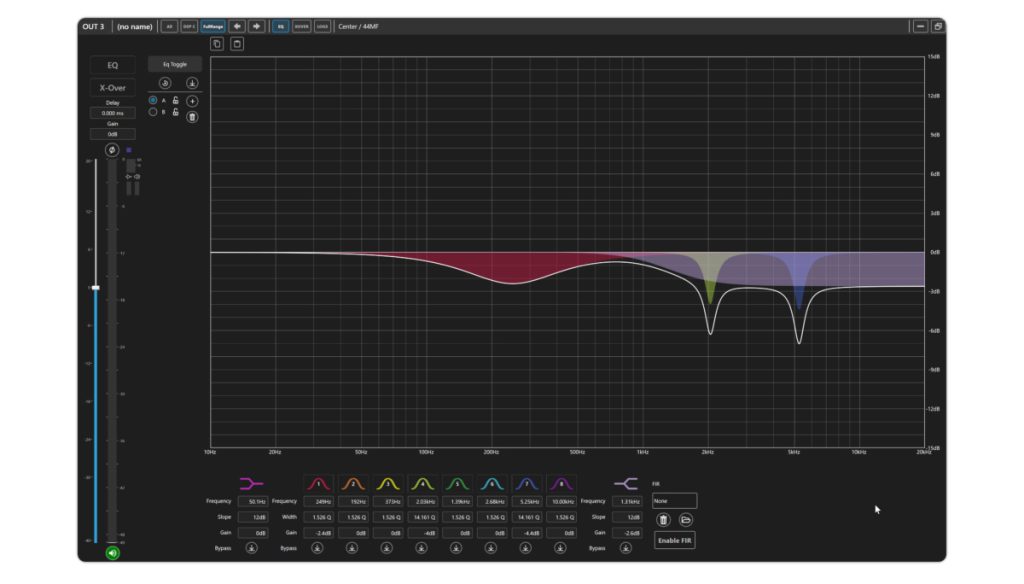Select EQ band 6 cyan filter icon
Screen dimensions: 1024x584
click(492, 483)
